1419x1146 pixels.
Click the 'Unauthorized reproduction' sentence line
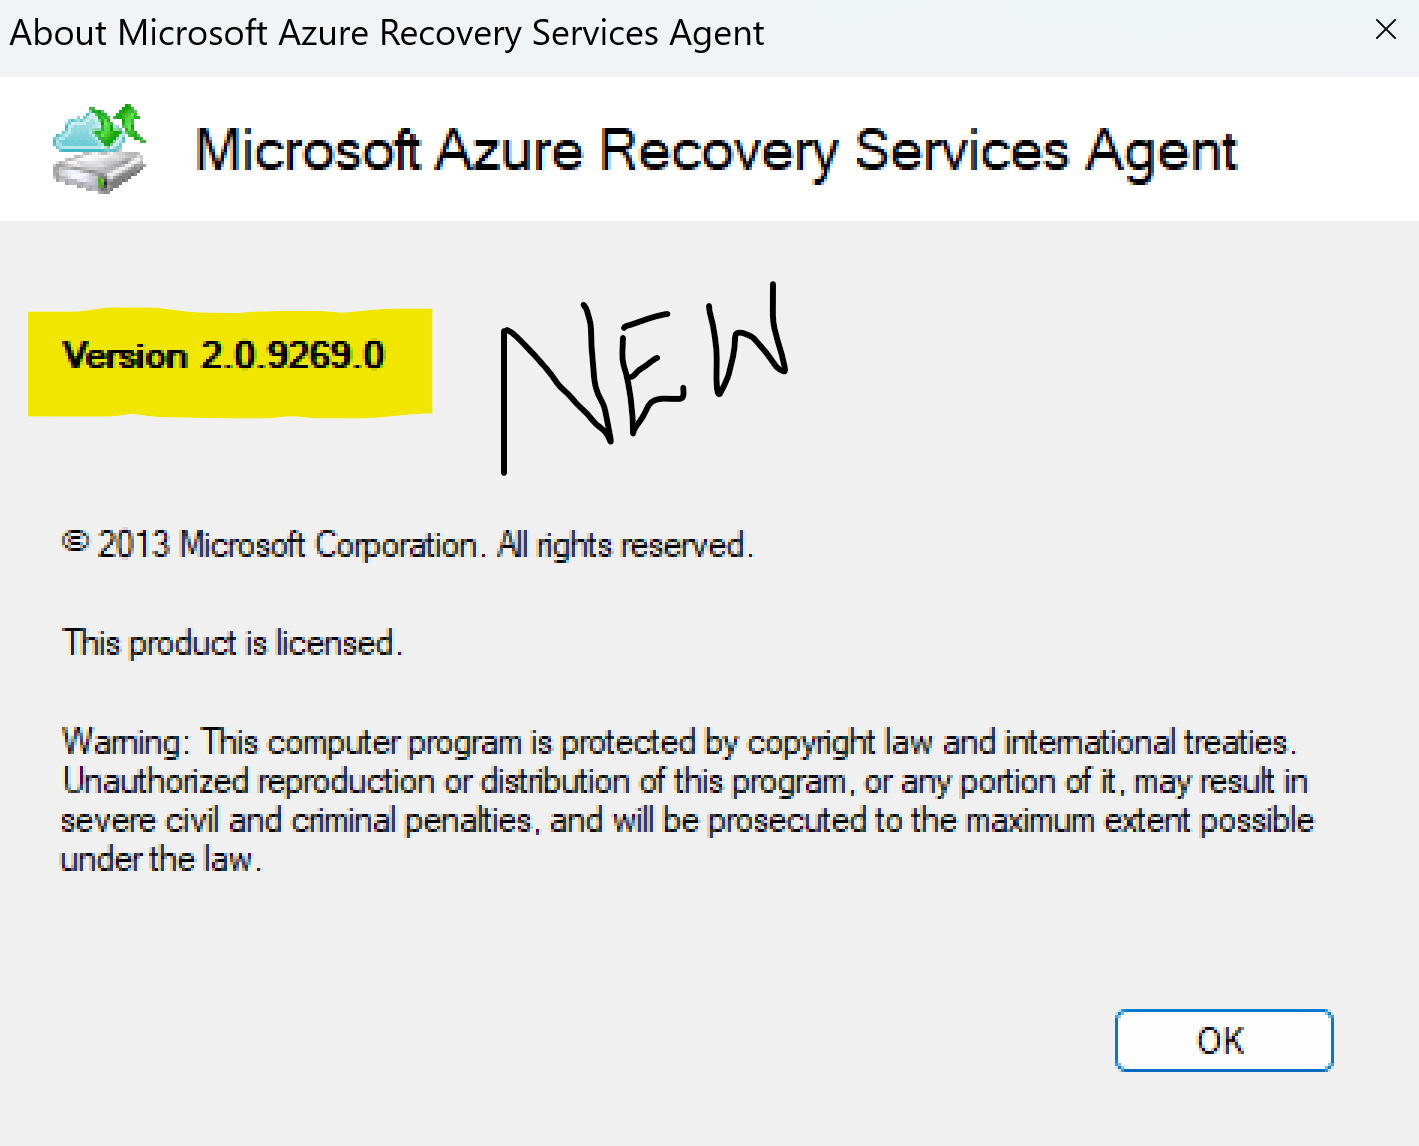(685, 781)
